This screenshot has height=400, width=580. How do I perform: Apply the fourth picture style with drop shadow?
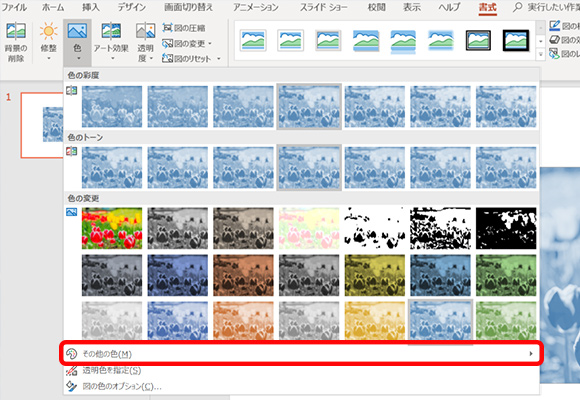click(x=365, y=40)
